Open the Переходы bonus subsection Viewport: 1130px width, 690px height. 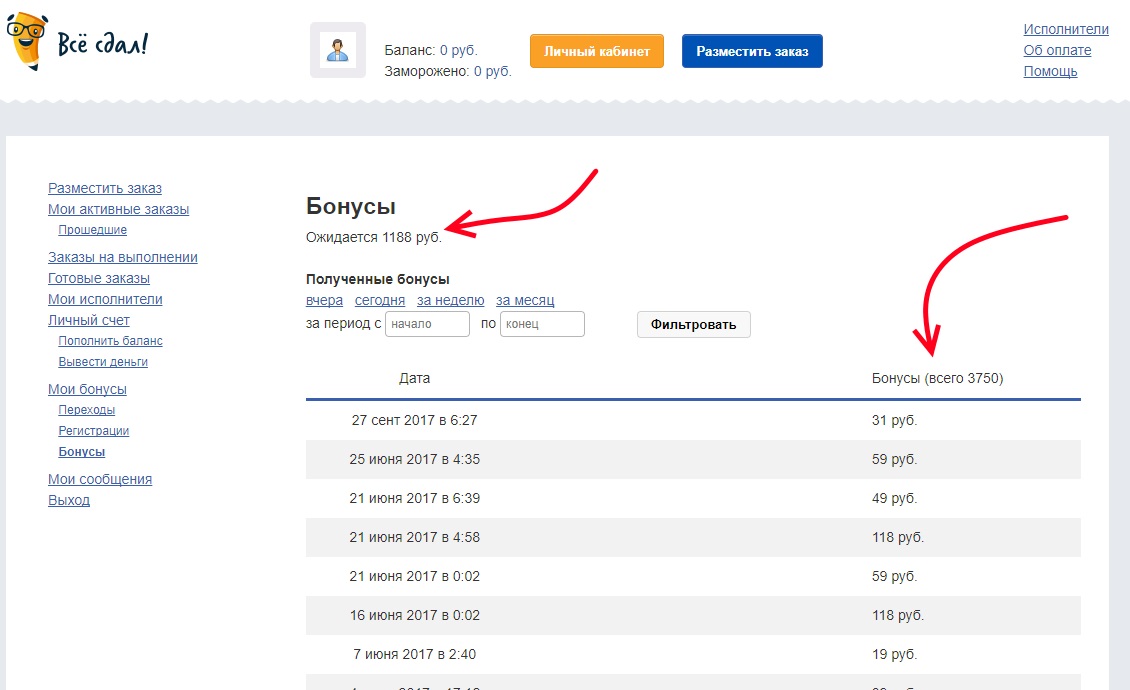[86, 410]
